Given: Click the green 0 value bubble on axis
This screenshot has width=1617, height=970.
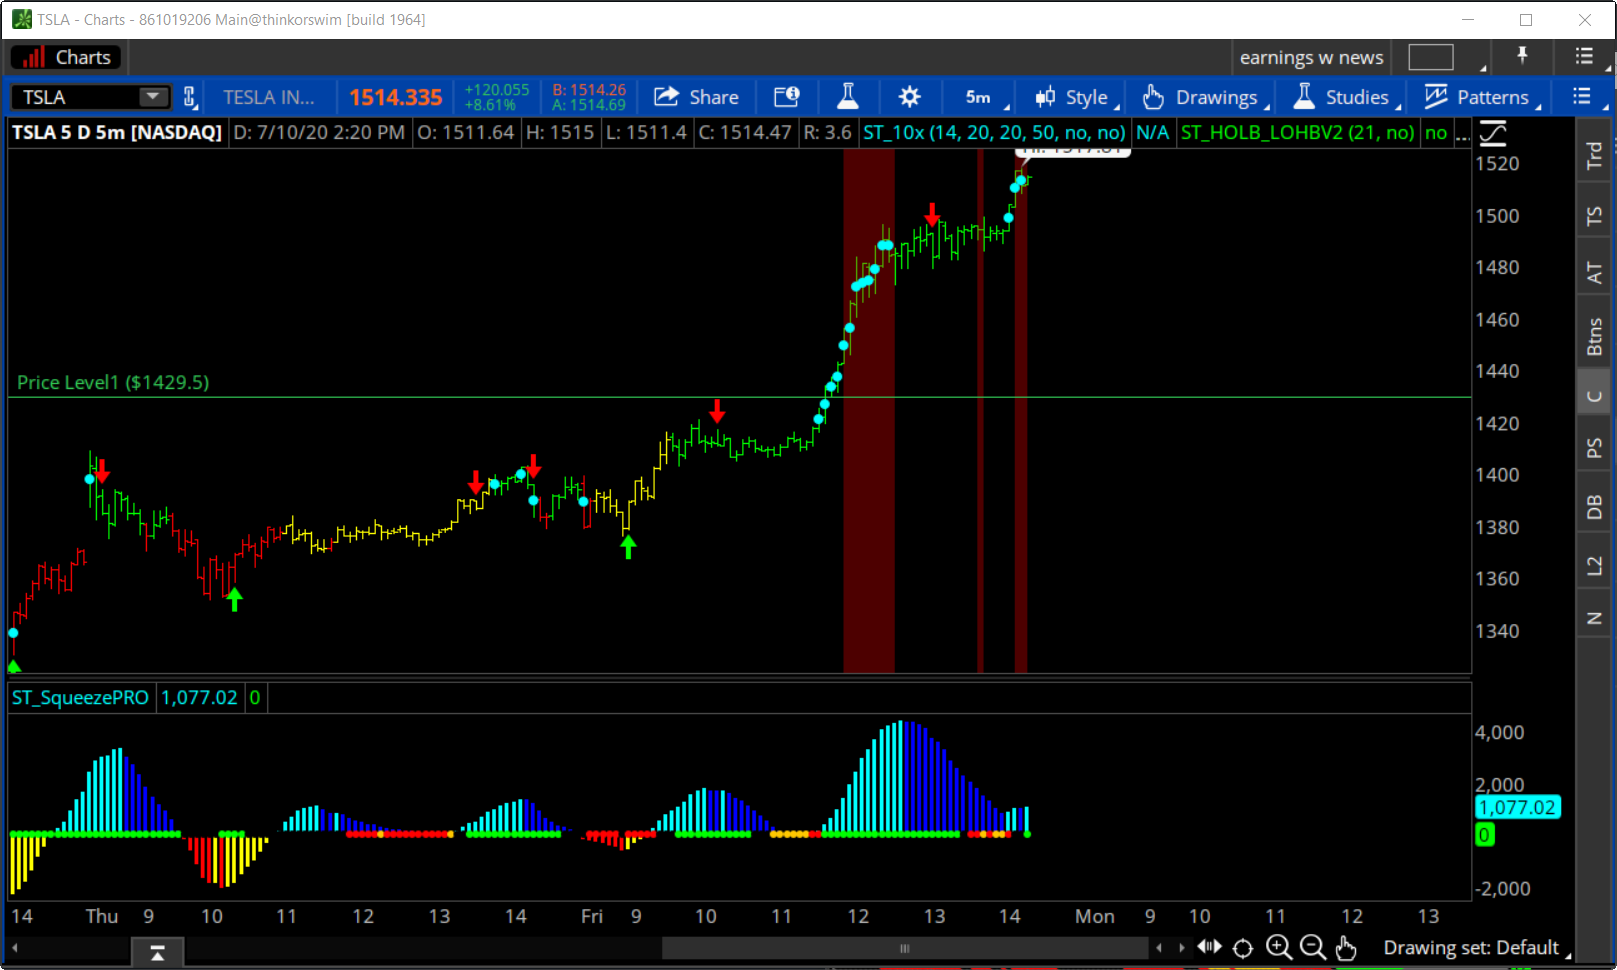Looking at the screenshot, I should 1484,834.
